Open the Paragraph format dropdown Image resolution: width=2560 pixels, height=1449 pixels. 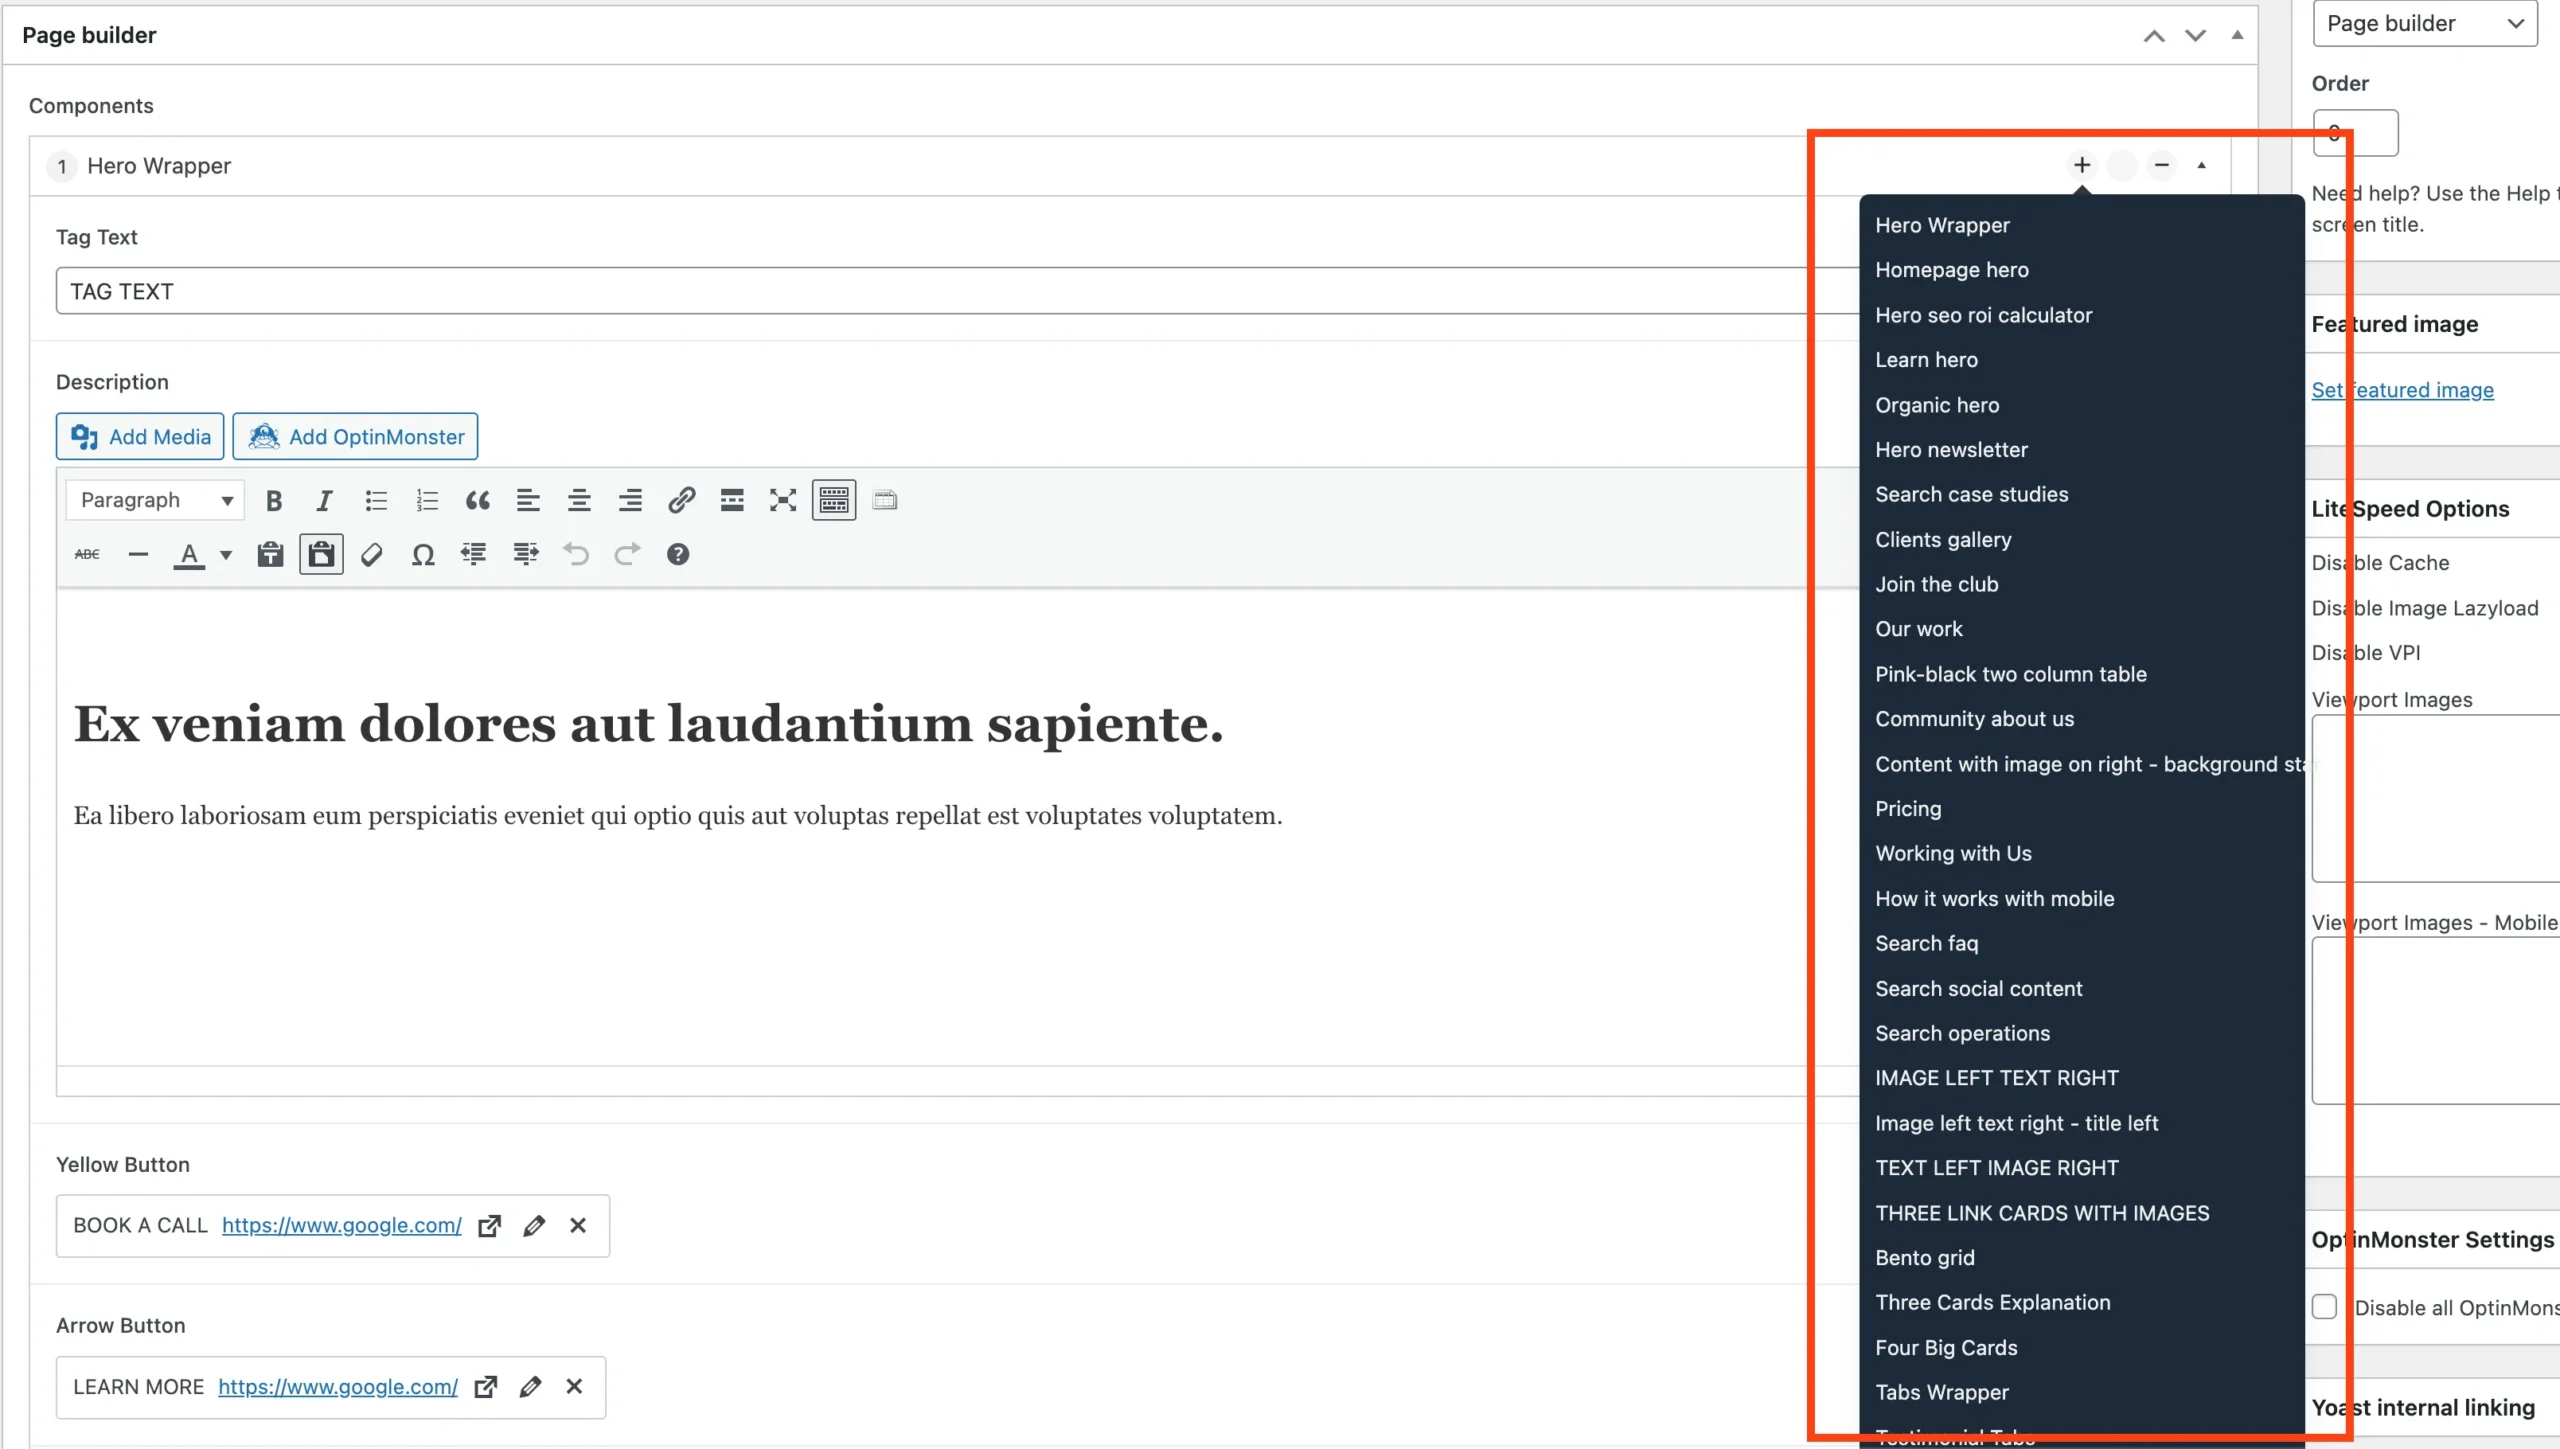pos(154,499)
